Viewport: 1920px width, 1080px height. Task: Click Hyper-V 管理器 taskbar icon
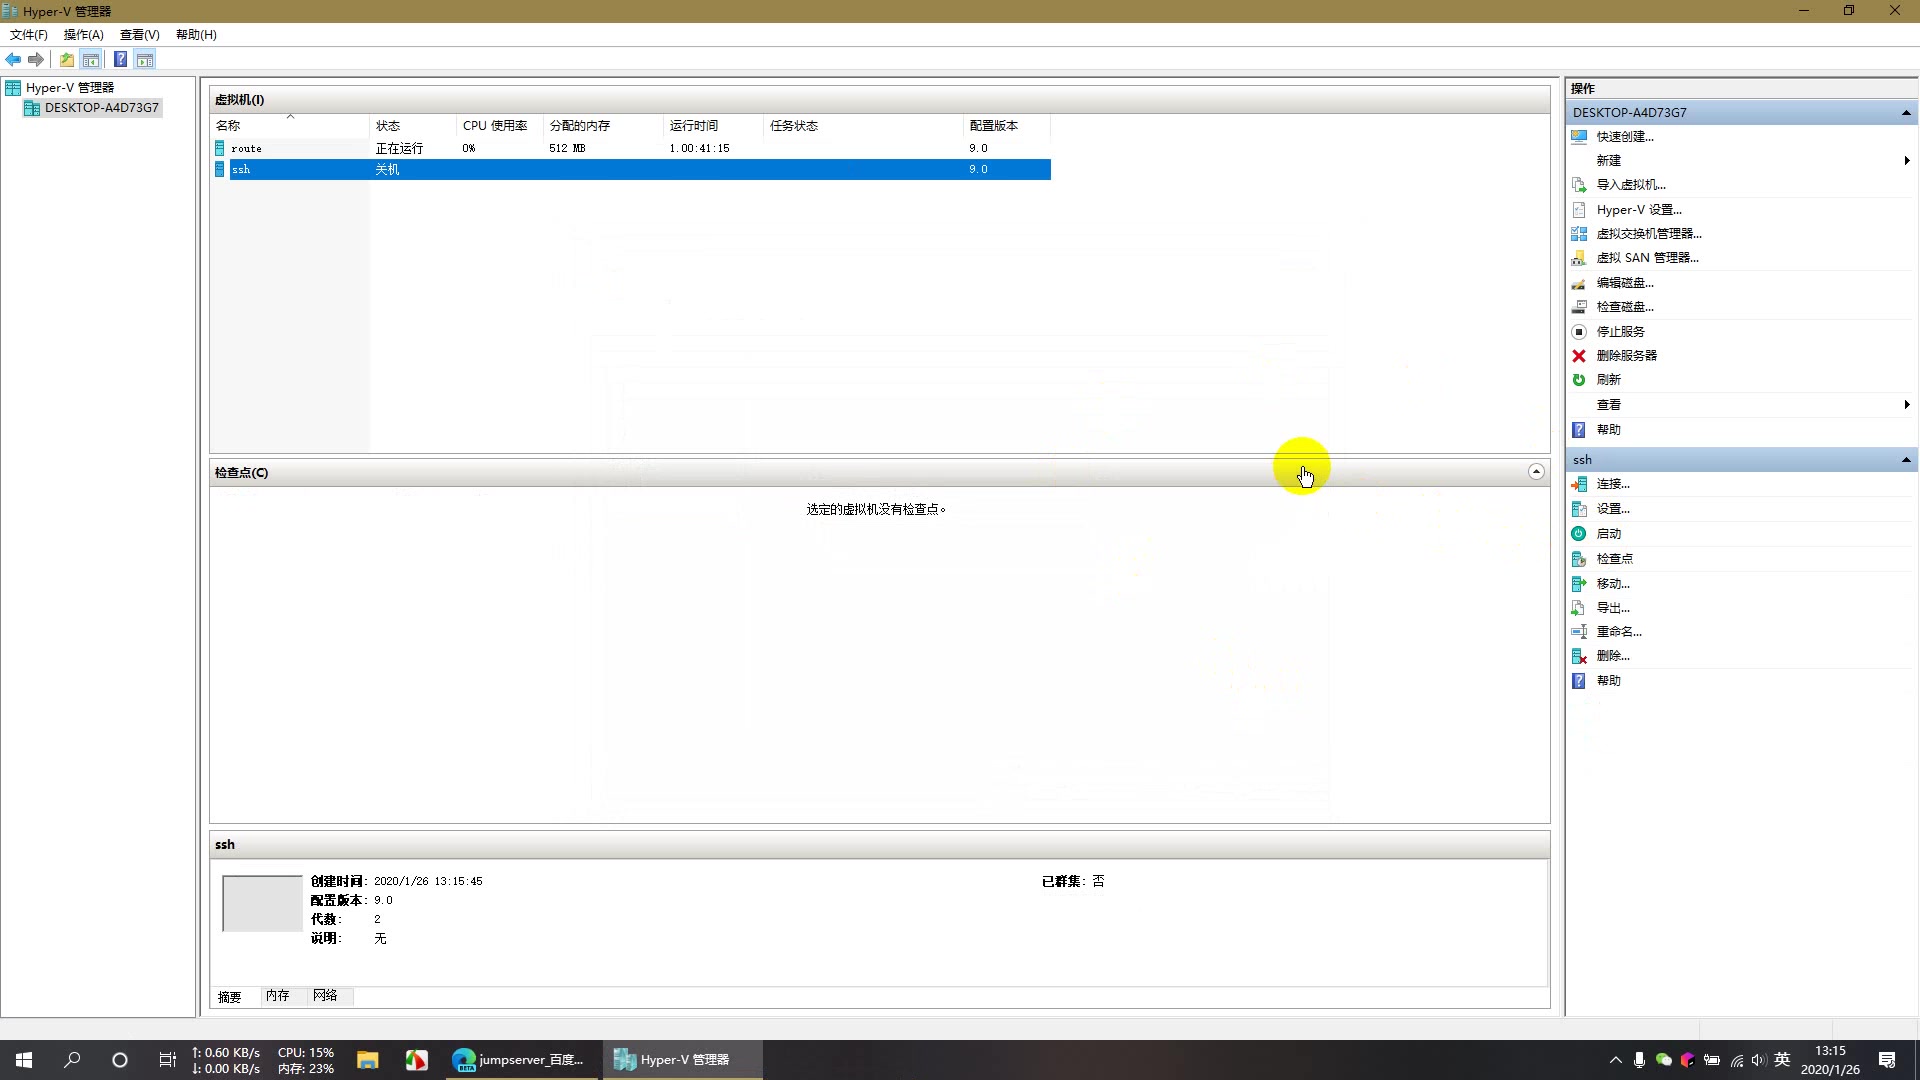coord(684,1059)
